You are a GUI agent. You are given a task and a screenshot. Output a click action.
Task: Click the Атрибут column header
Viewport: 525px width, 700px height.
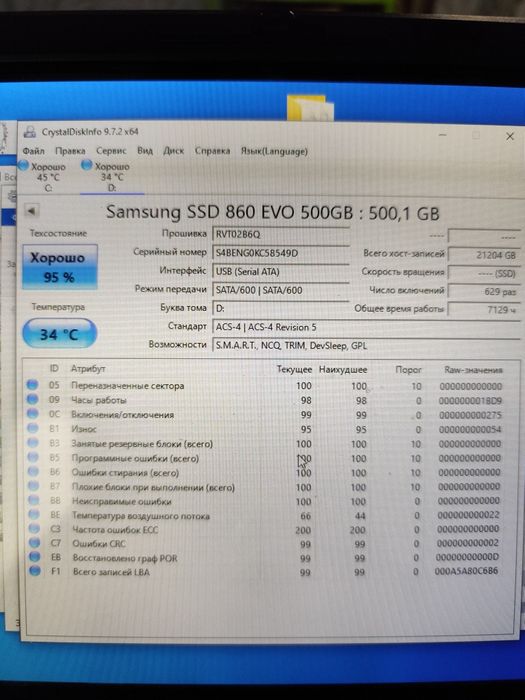click(x=88, y=369)
